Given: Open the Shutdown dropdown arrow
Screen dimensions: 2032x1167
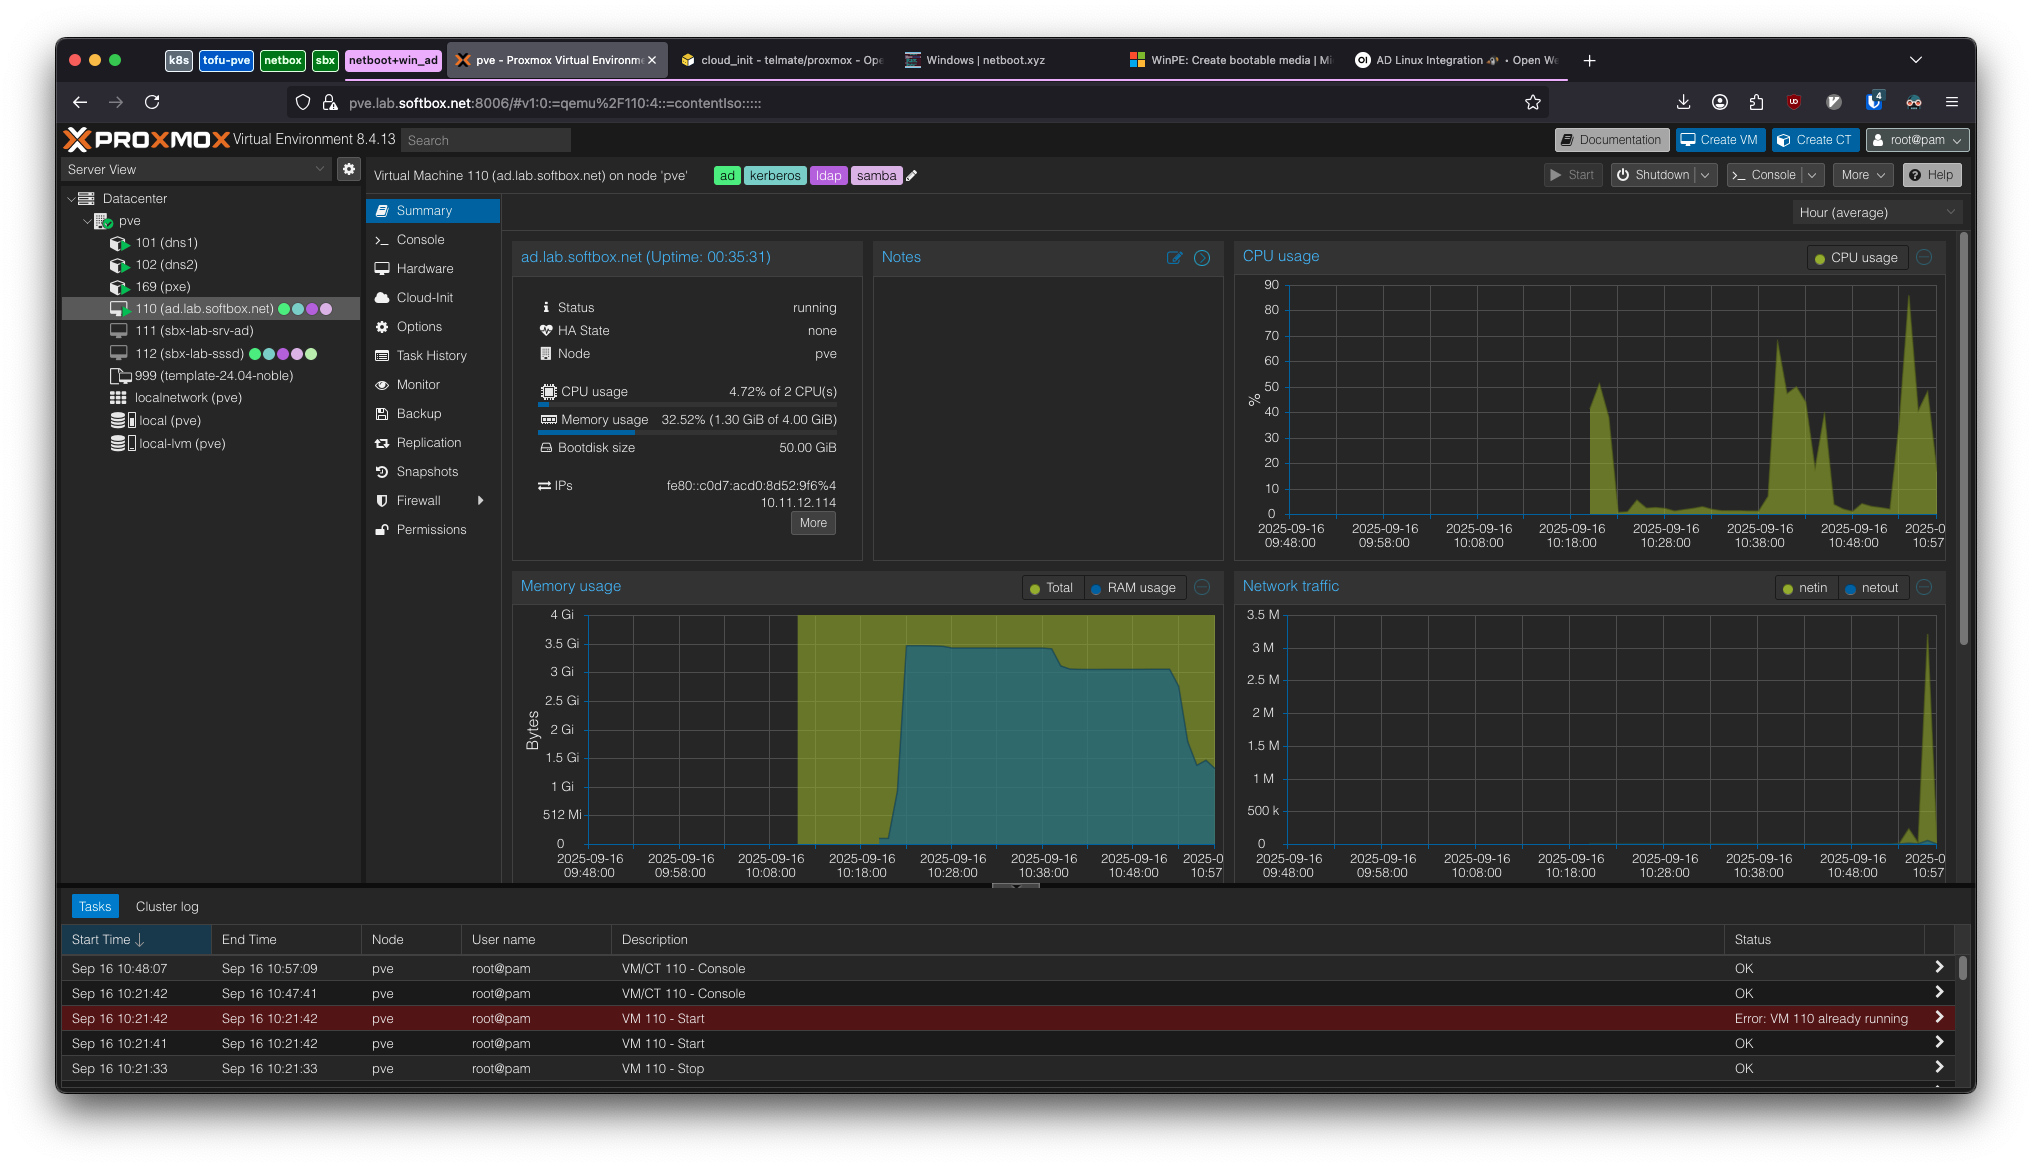Looking at the screenshot, I should point(1705,174).
